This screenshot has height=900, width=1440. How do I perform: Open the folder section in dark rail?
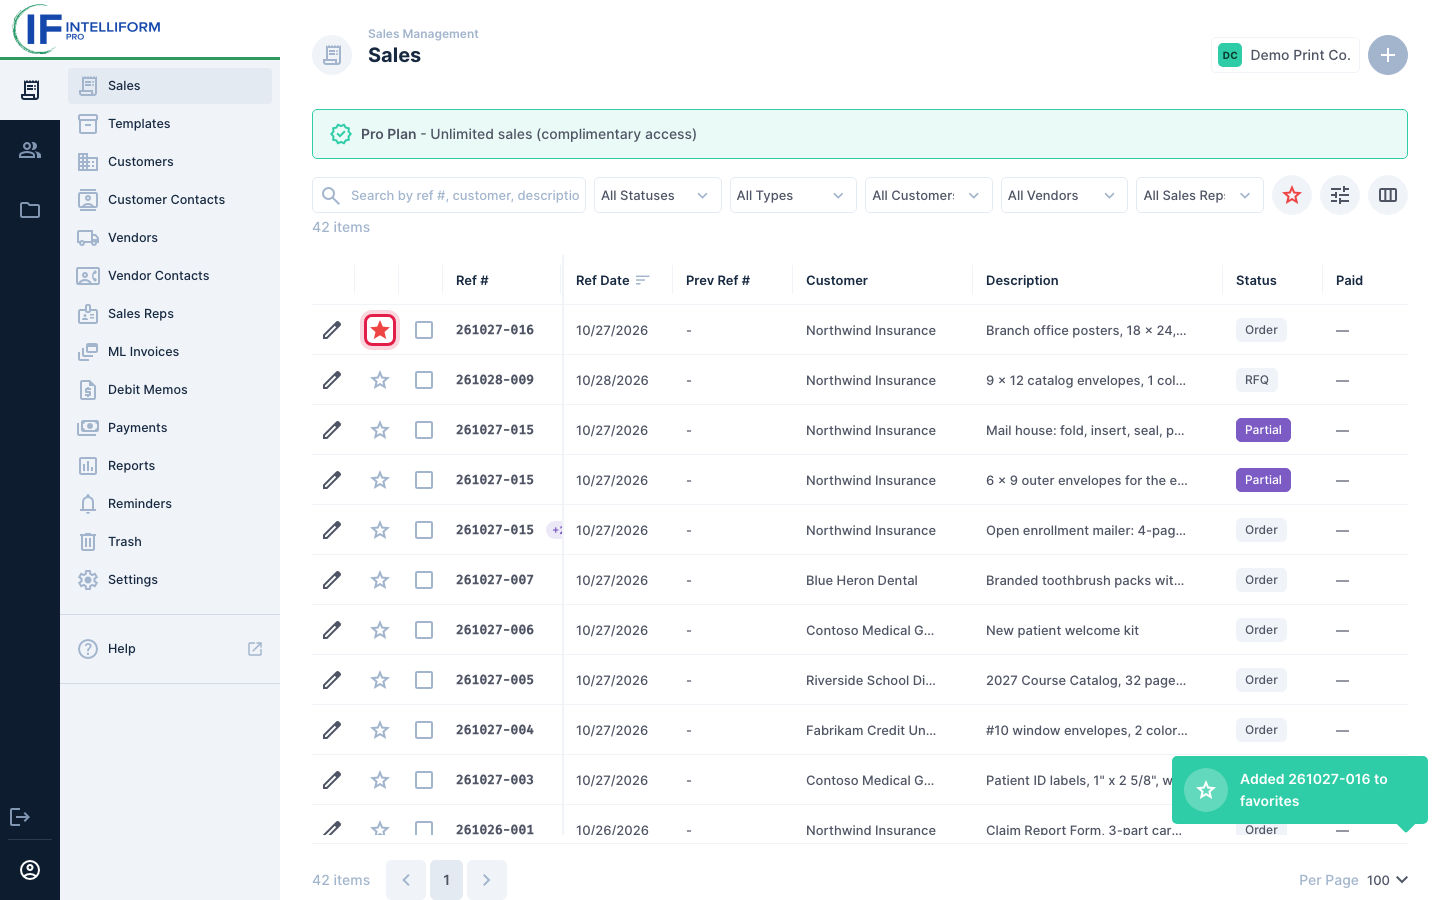click(x=30, y=210)
